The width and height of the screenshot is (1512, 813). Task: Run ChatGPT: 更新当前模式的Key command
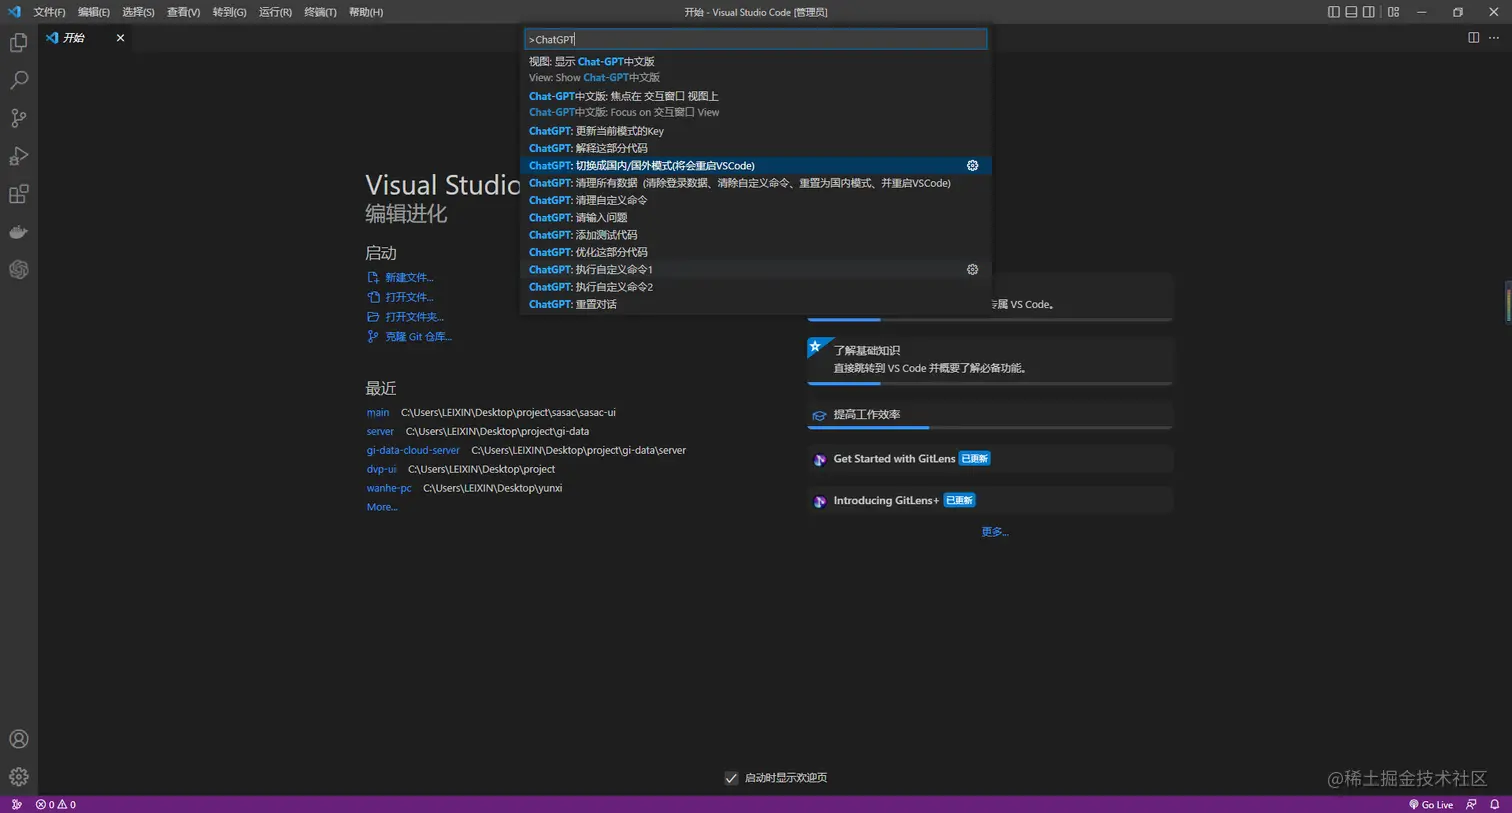756,131
